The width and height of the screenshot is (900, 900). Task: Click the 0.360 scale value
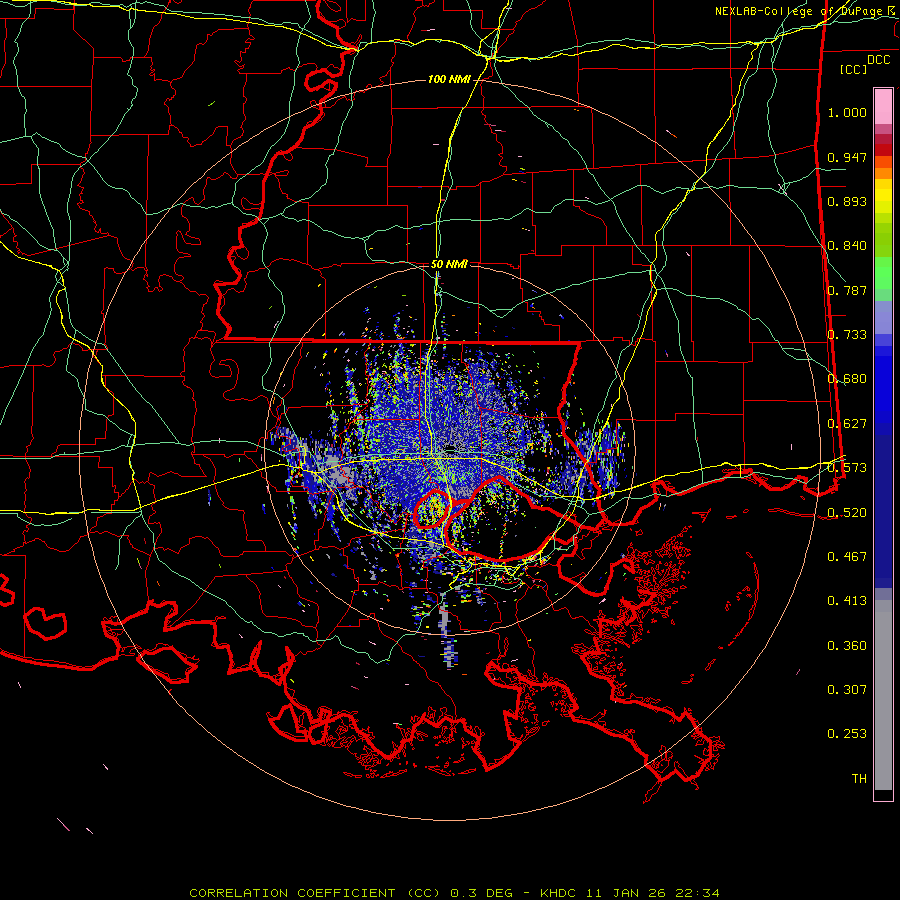[x=847, y=646]
